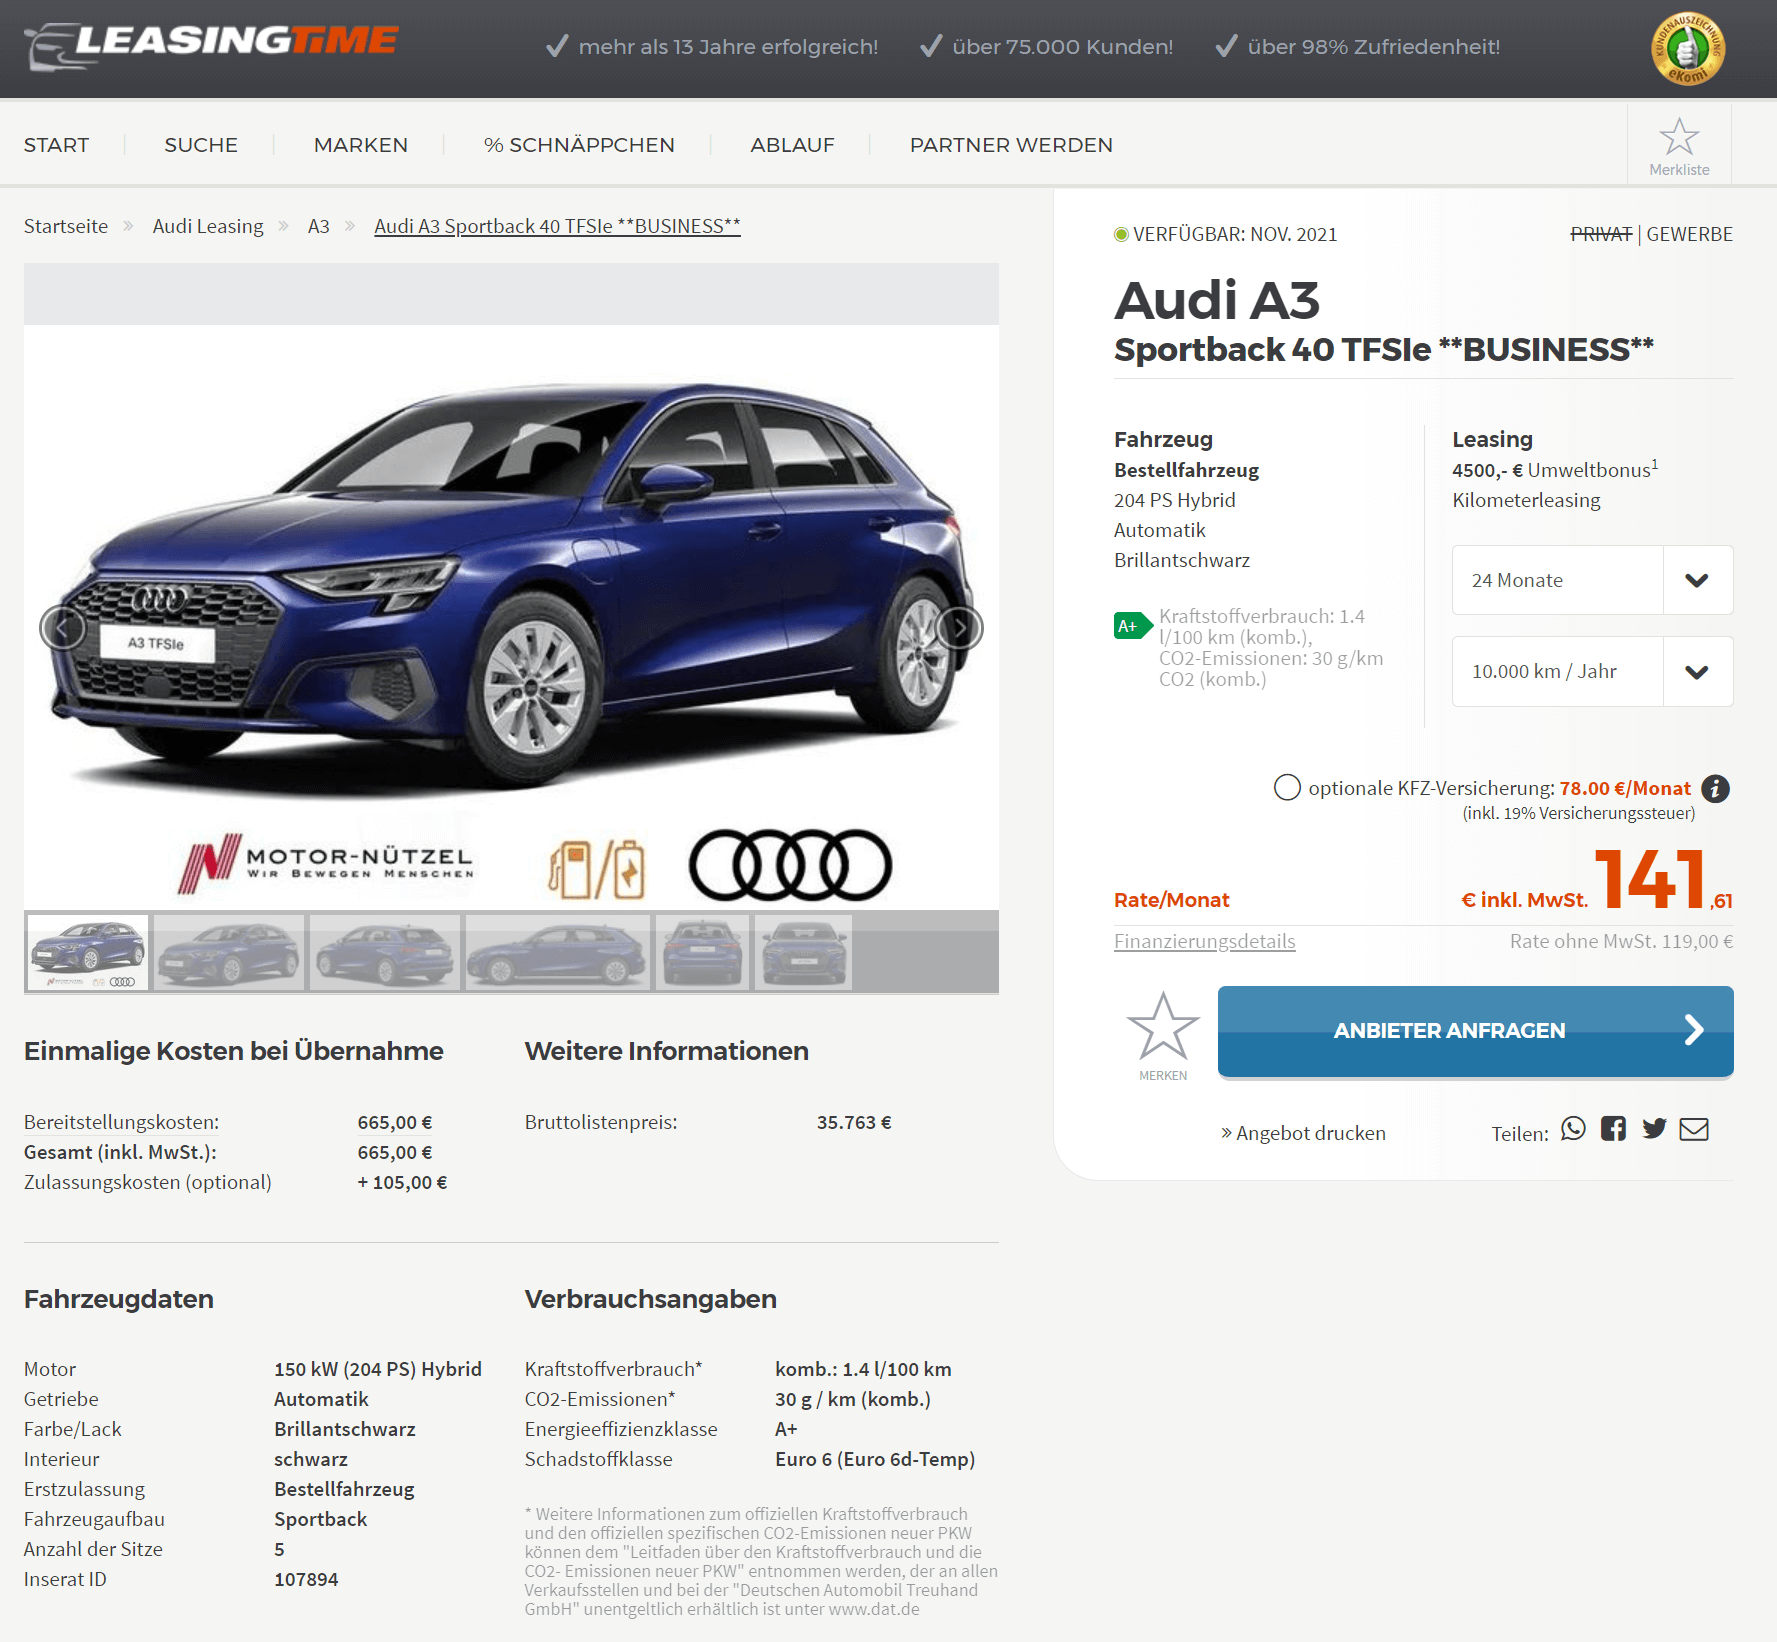Click the plug-in hybrid fuel icon

(x=597, y=868)
